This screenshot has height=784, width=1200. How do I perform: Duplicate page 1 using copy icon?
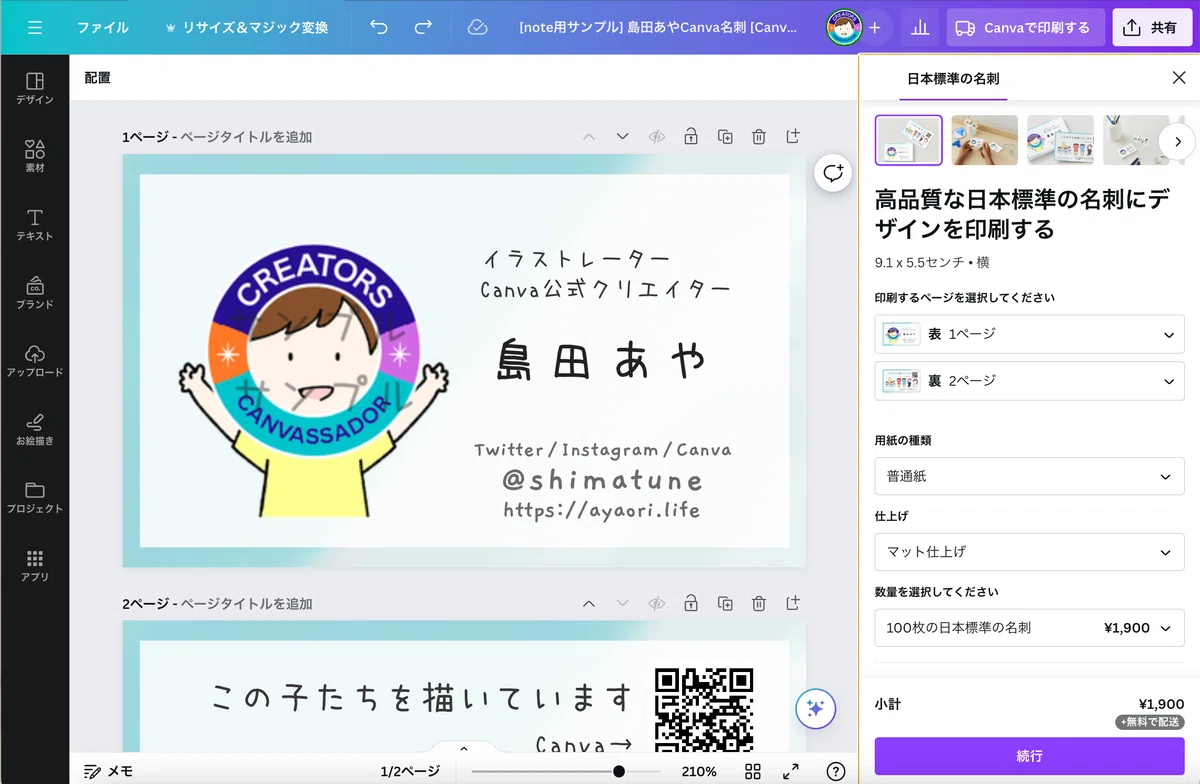click(725, 136)
